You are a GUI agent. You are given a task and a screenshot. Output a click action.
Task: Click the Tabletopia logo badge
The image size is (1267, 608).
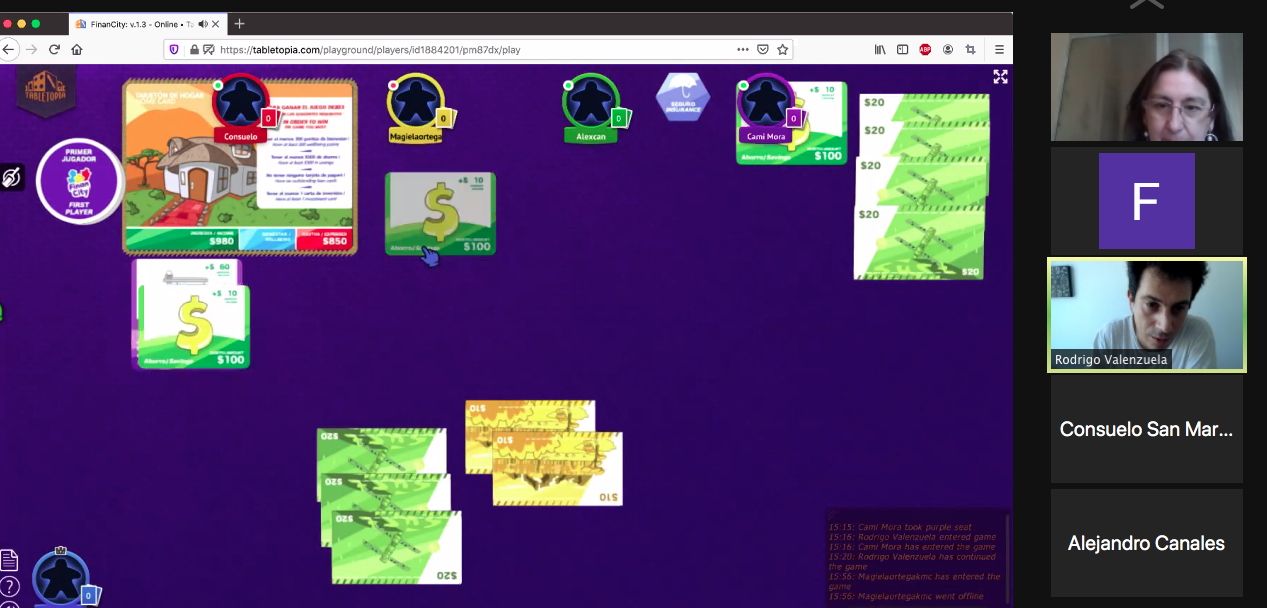(x=47, y=91)
